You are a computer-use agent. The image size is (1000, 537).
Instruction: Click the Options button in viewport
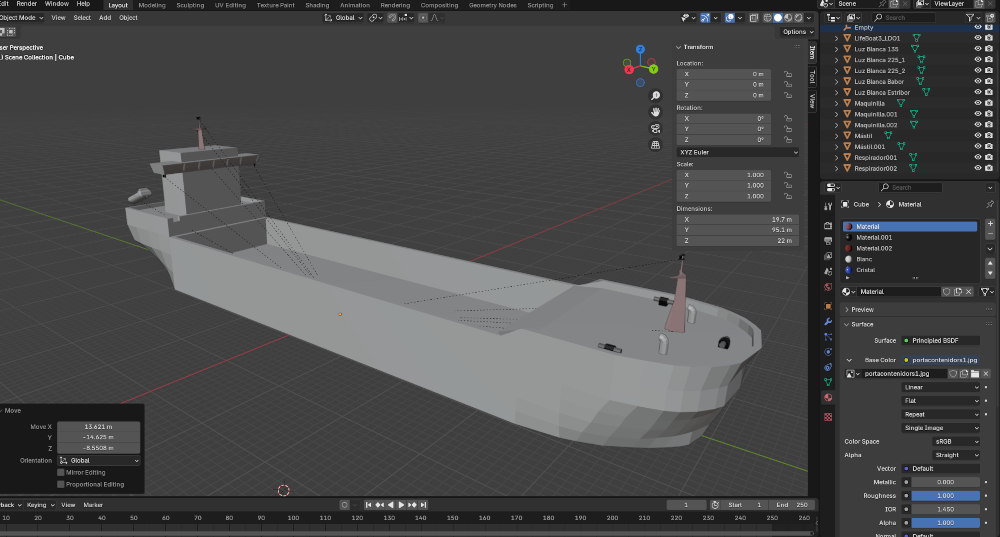pyautogui.click(x=797, y=32)
